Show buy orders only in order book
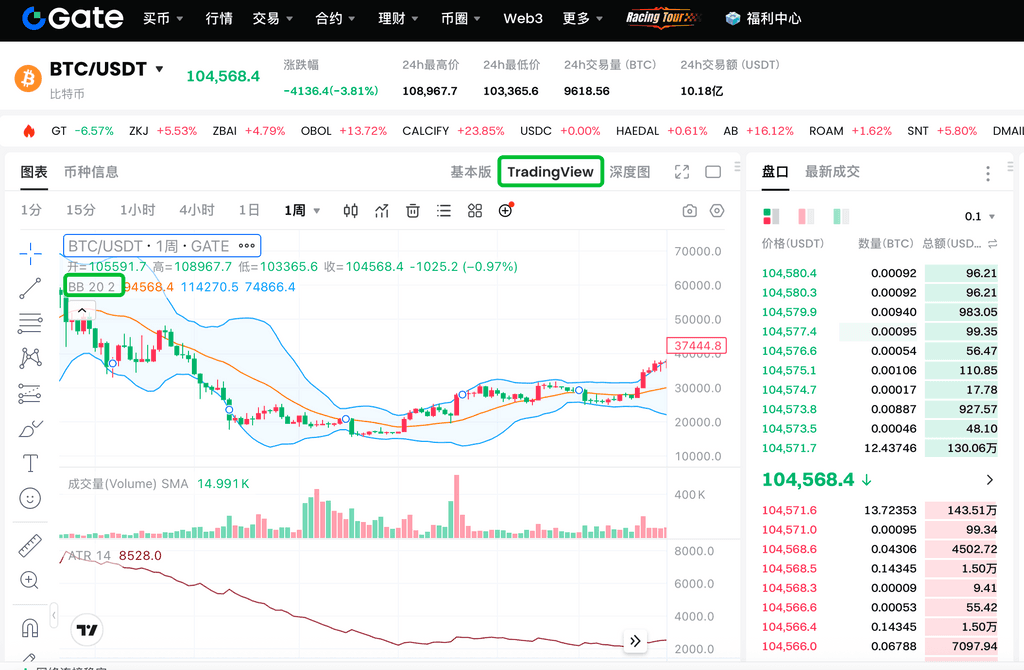The image size is (1024, 670). click(841, 216)
